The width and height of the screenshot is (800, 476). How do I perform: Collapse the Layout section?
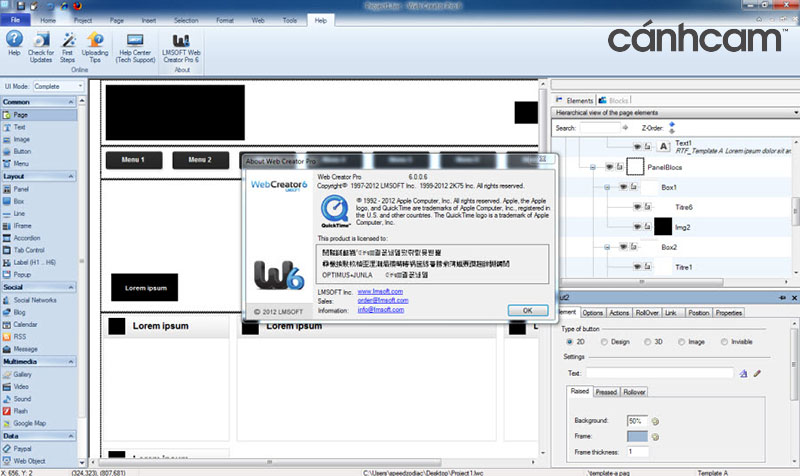pyautogui.click(x=70, y=177)
